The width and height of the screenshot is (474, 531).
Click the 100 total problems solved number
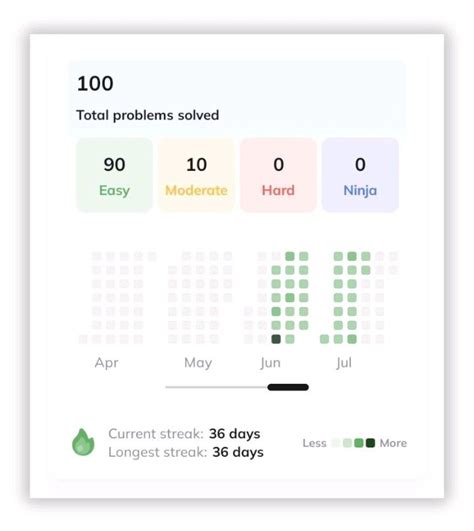pos(95,83)
